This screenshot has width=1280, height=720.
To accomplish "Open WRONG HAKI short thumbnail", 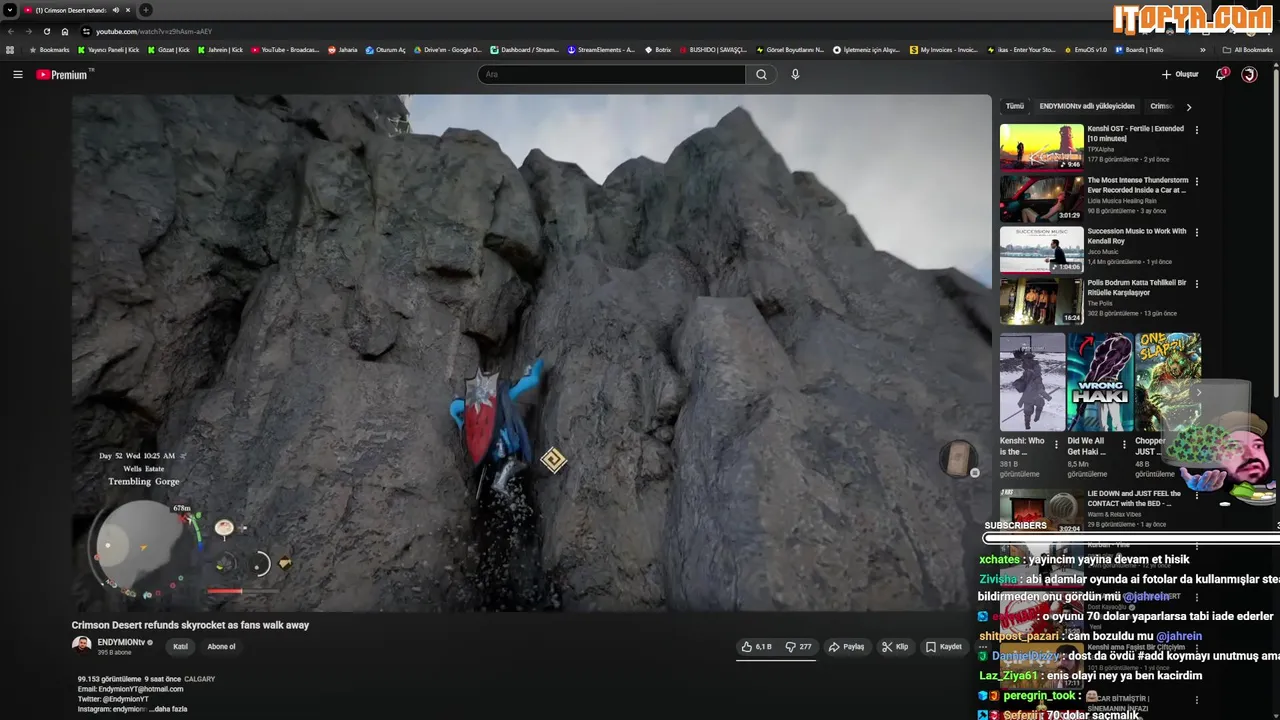I will pyautogui.click(x=1100, y=382).
